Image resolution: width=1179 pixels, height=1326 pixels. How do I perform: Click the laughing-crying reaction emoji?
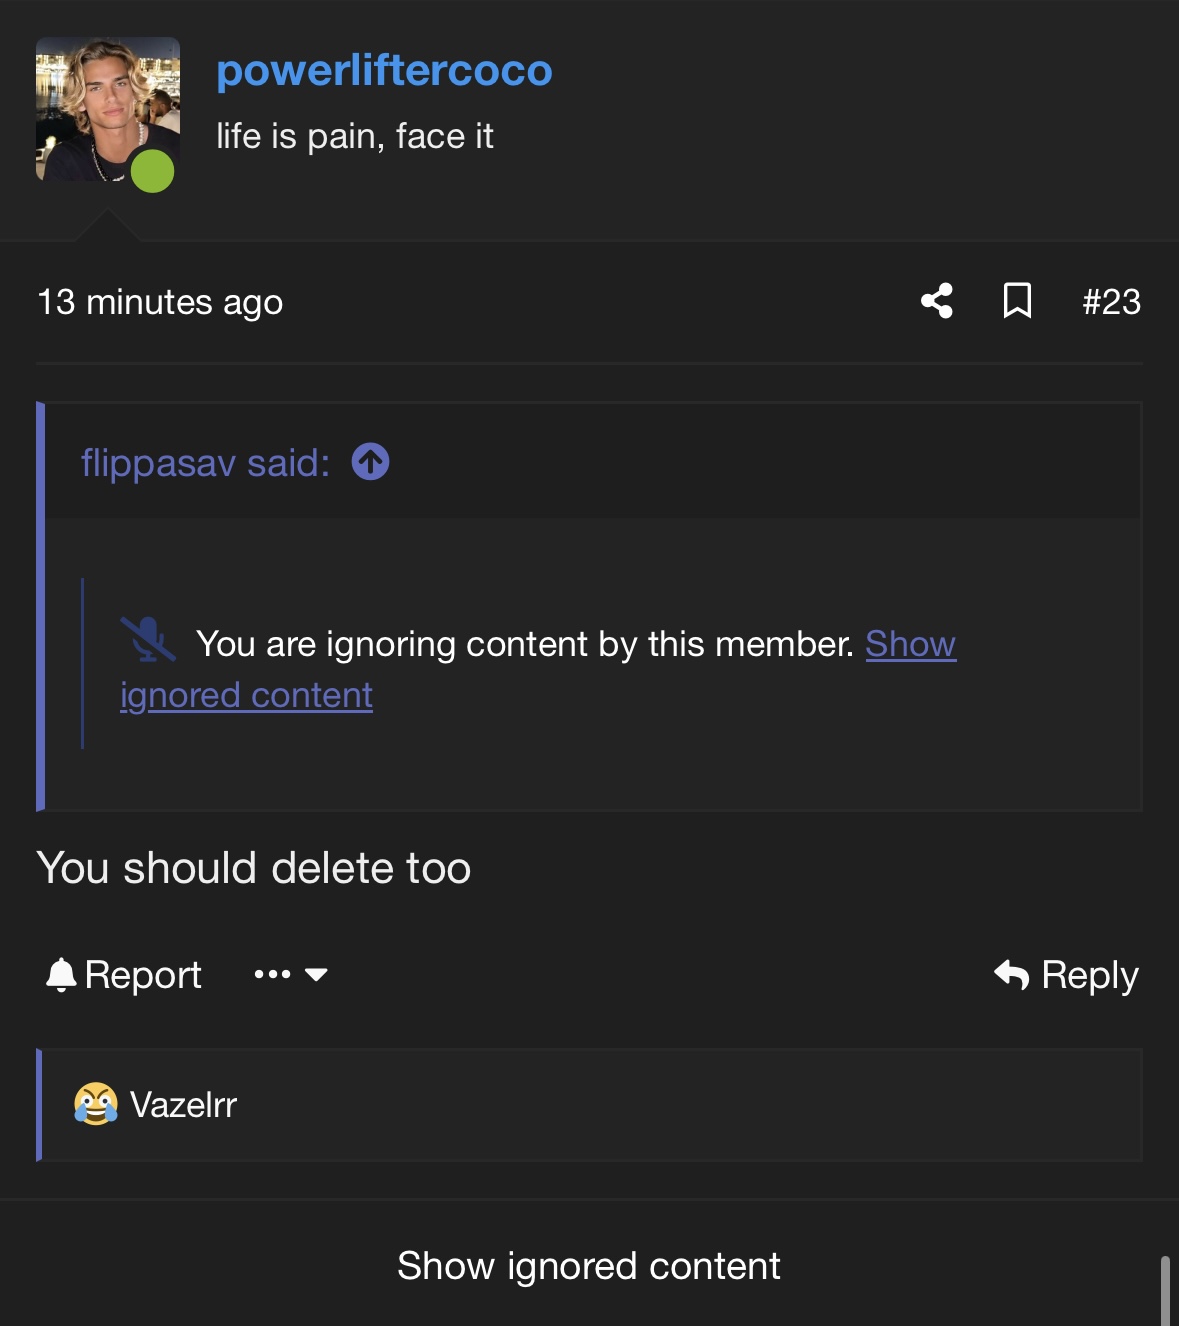coord(96,1104)
